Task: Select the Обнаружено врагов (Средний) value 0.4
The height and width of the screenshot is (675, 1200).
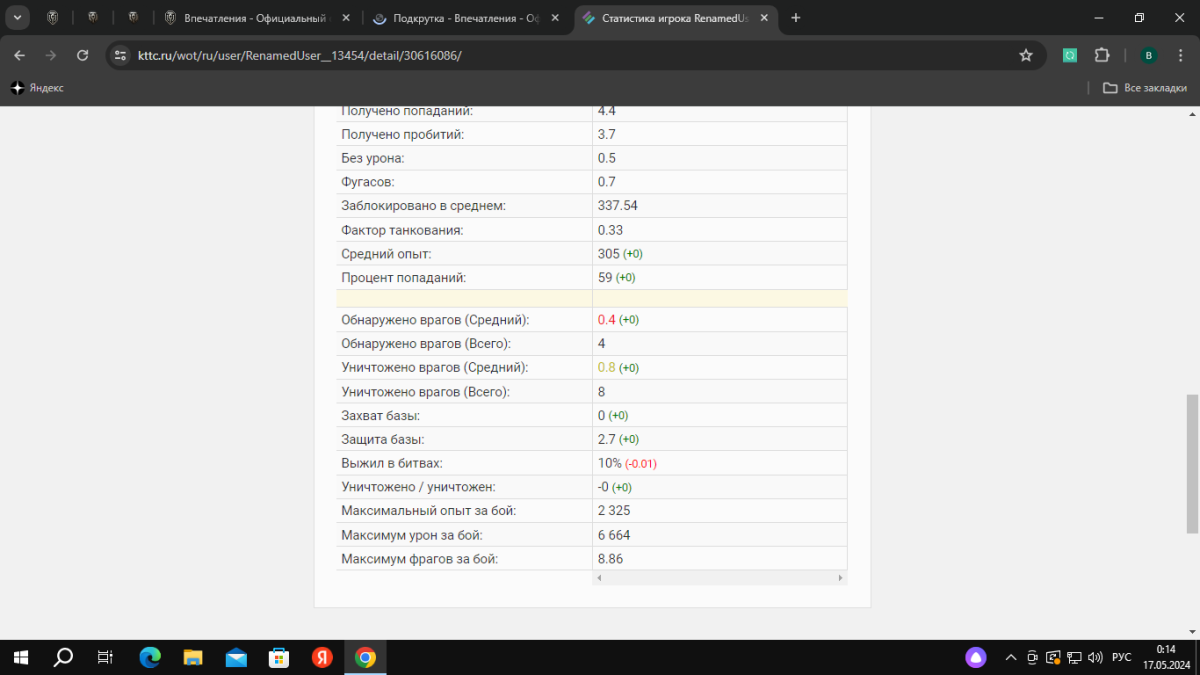Action: (607, 320)
